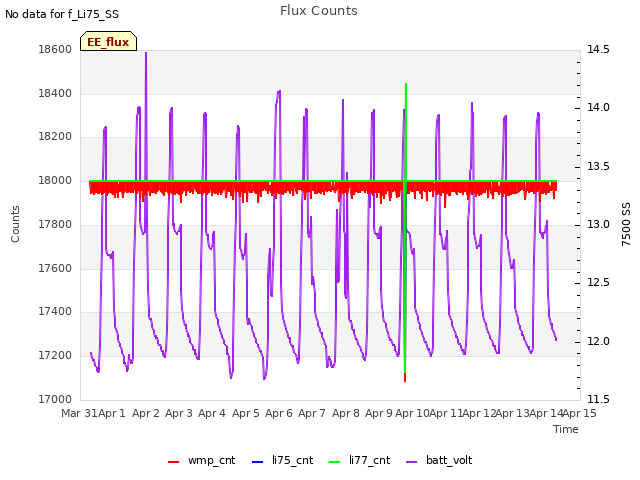Click the 17400 y-axis tick label

[x=55, y=311]
